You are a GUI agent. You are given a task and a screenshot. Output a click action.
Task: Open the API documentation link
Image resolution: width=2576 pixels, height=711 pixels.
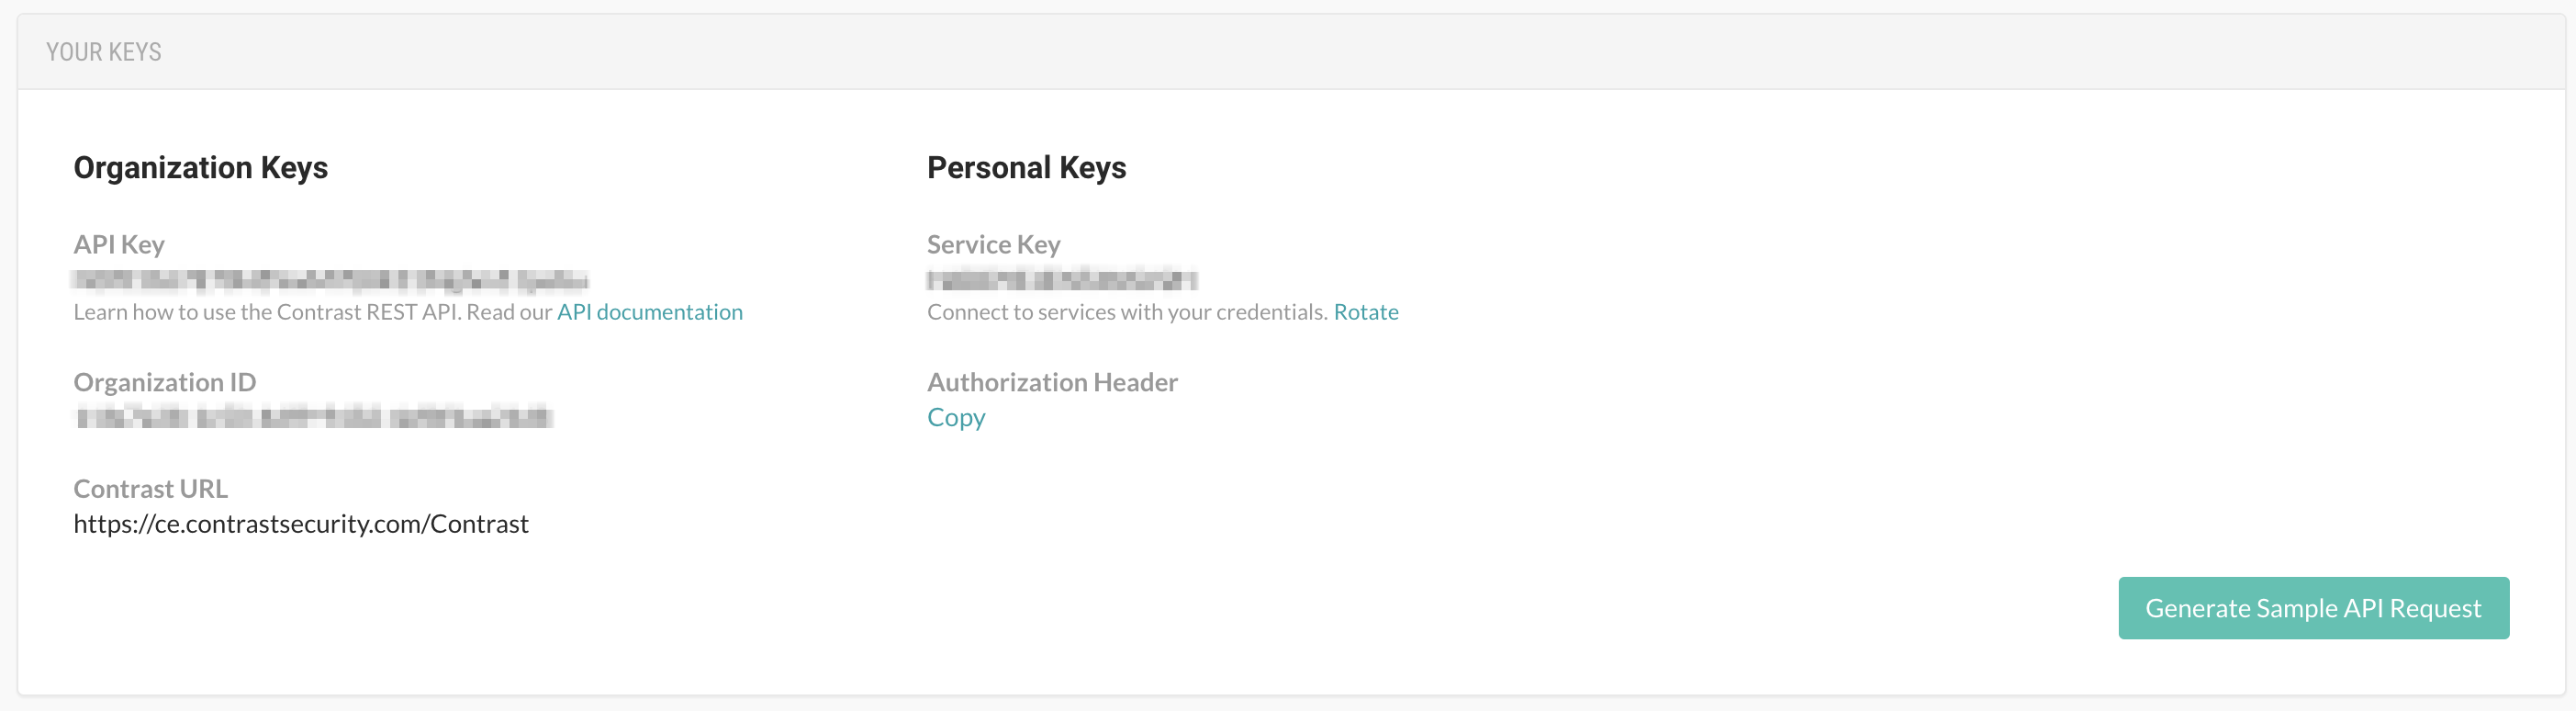649,311
